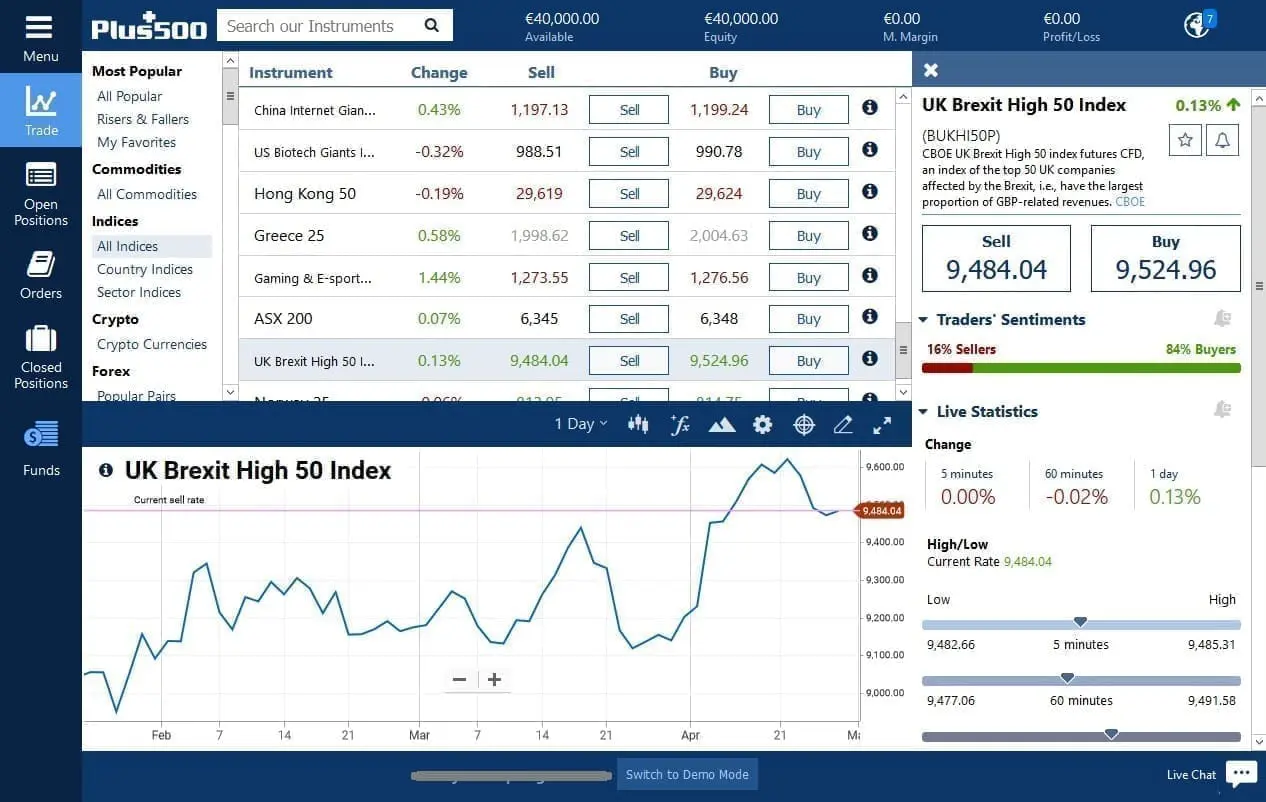Image resolution: width=1266 pixels, height=802 pixels.
Task: Toggle Traders' Sentiments notifications bell
Action: (1222, 318)
